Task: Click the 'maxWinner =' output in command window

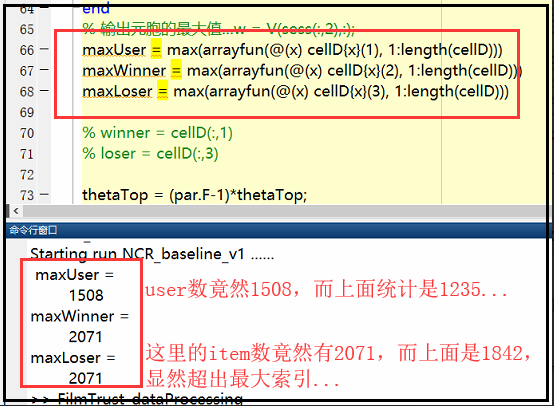Action: point(79,316)
